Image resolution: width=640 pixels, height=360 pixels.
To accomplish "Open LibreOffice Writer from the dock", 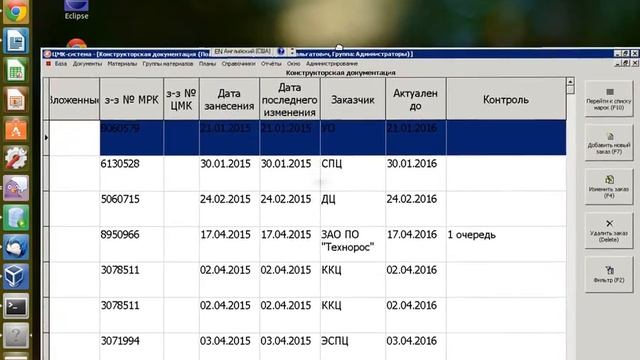I will pyautogui.click(x=16, y=41).
